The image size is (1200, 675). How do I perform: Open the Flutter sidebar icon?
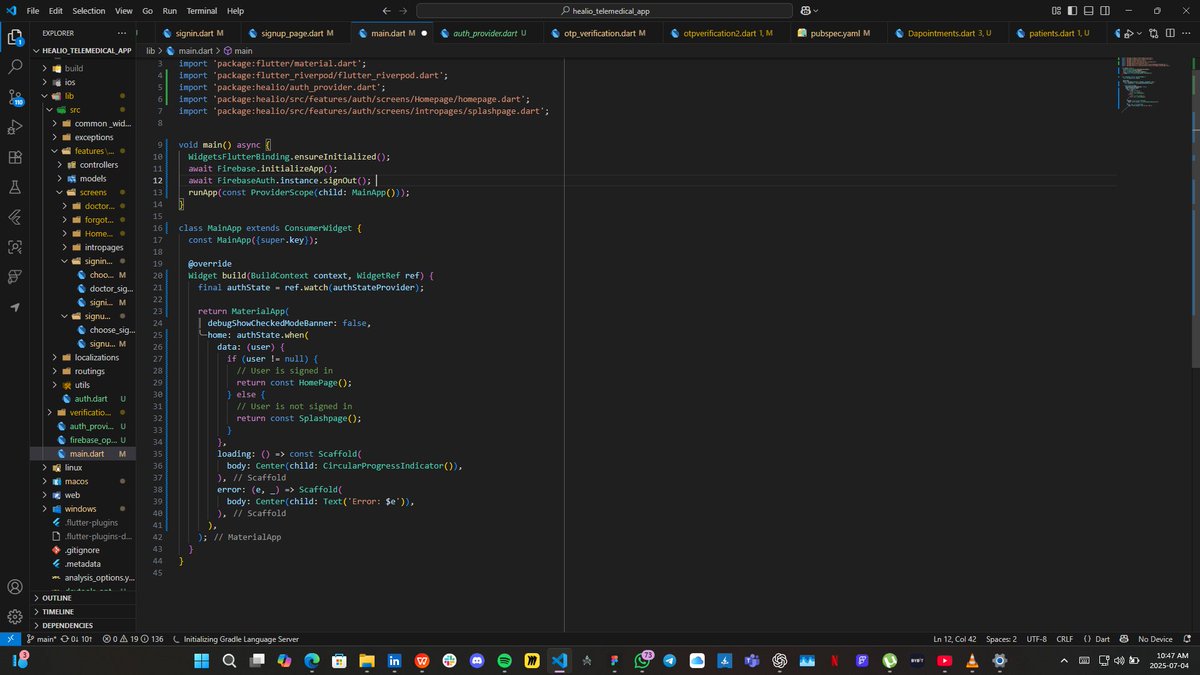tap(15, 217)
